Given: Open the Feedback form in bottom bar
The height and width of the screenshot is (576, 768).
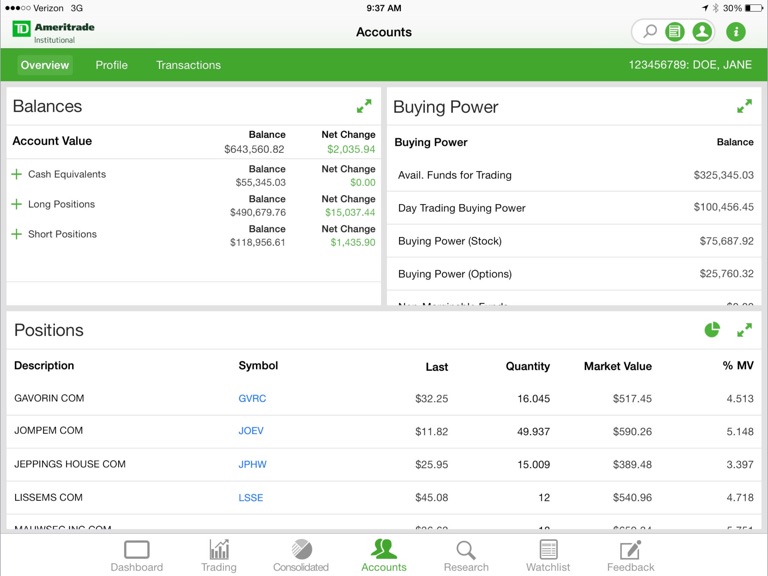Looking at the screenshot, I should (x=630, y=556).
